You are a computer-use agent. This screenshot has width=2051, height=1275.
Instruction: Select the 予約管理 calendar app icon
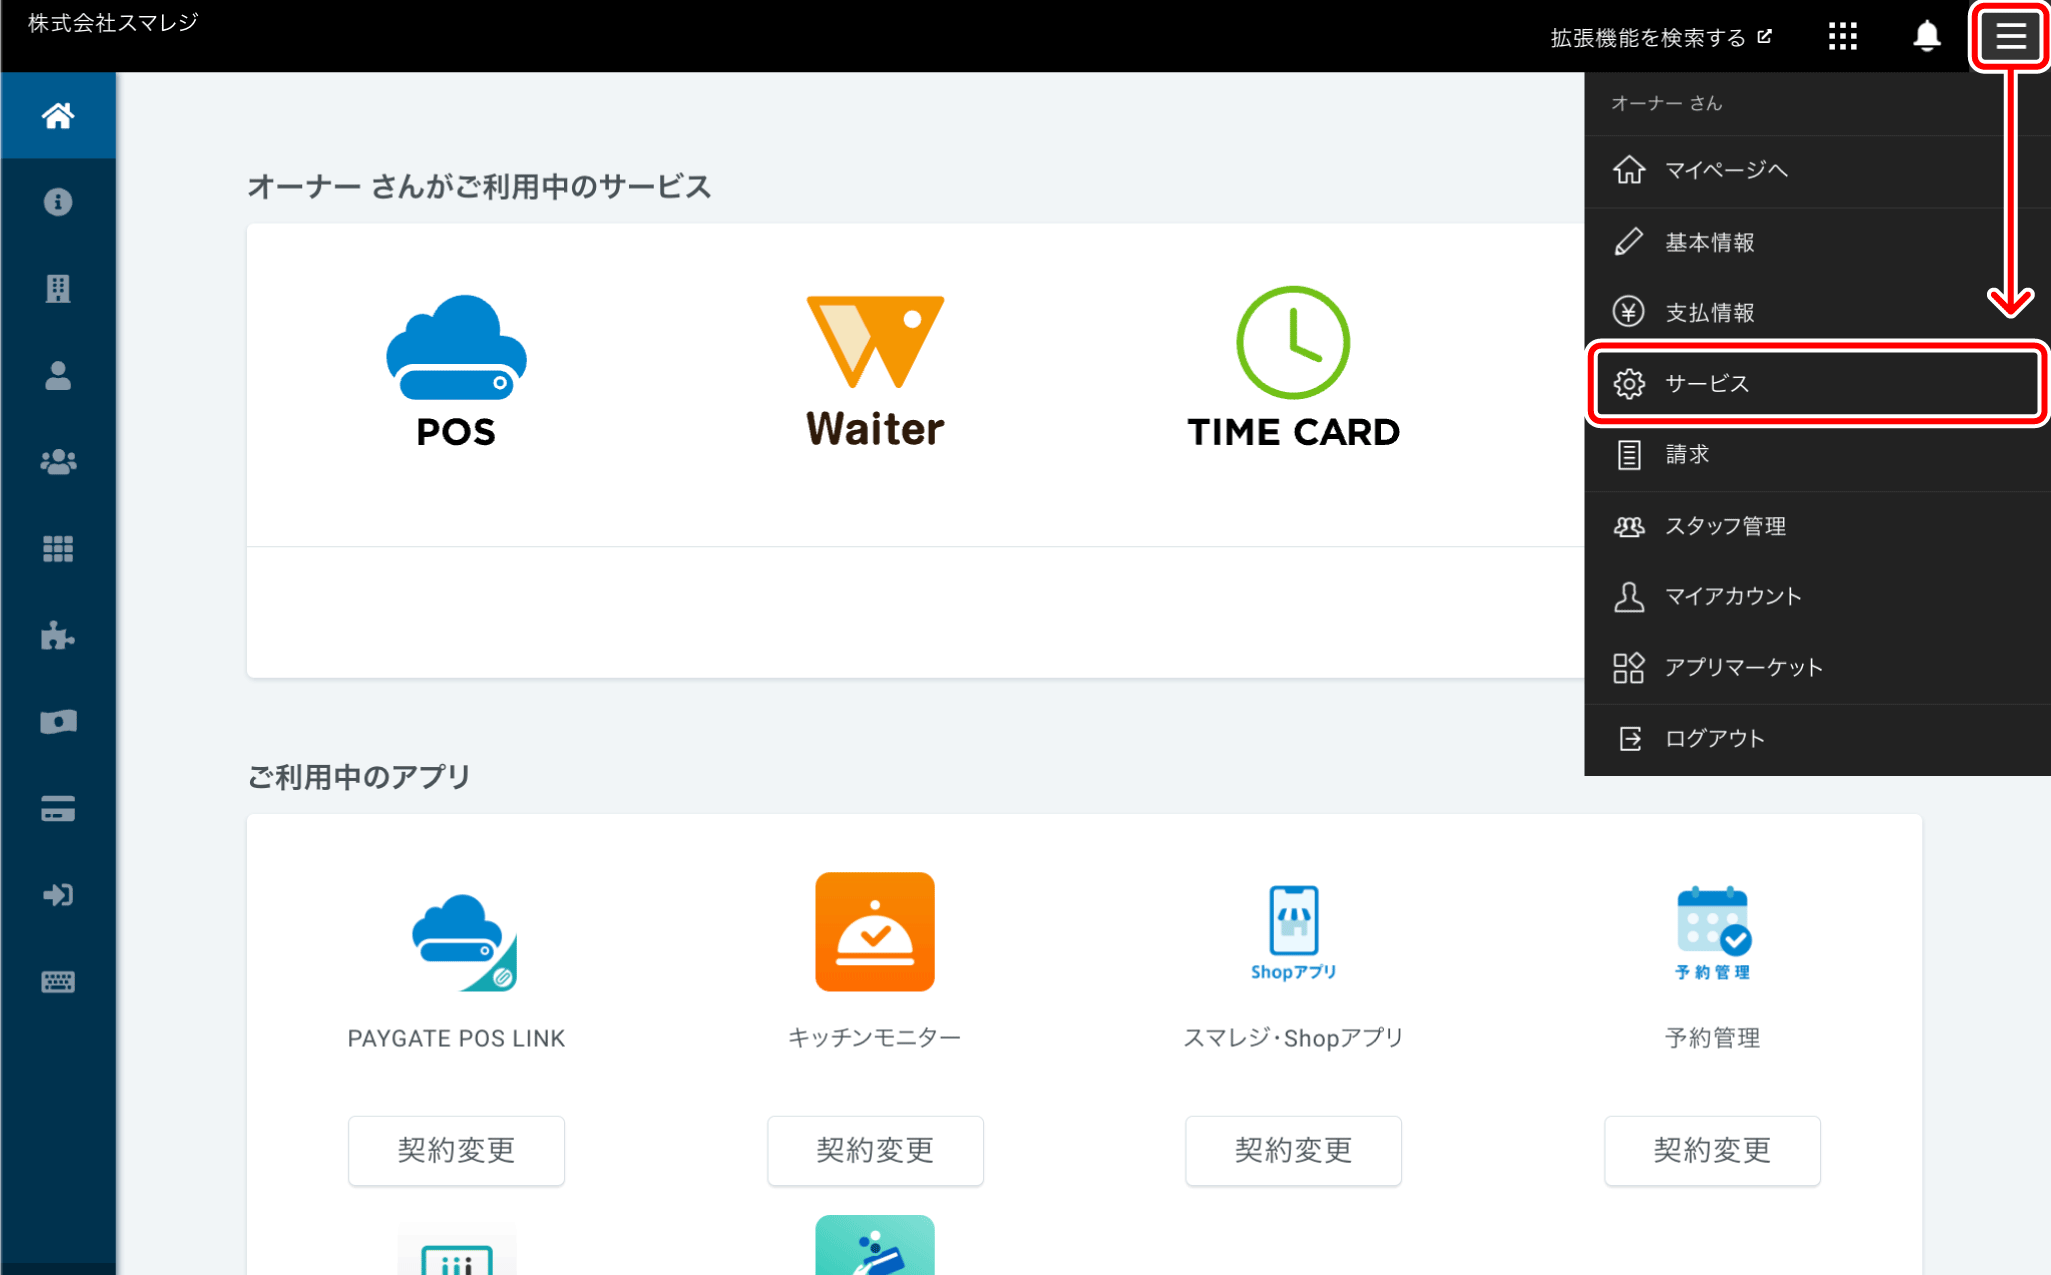pos(1711,931)
